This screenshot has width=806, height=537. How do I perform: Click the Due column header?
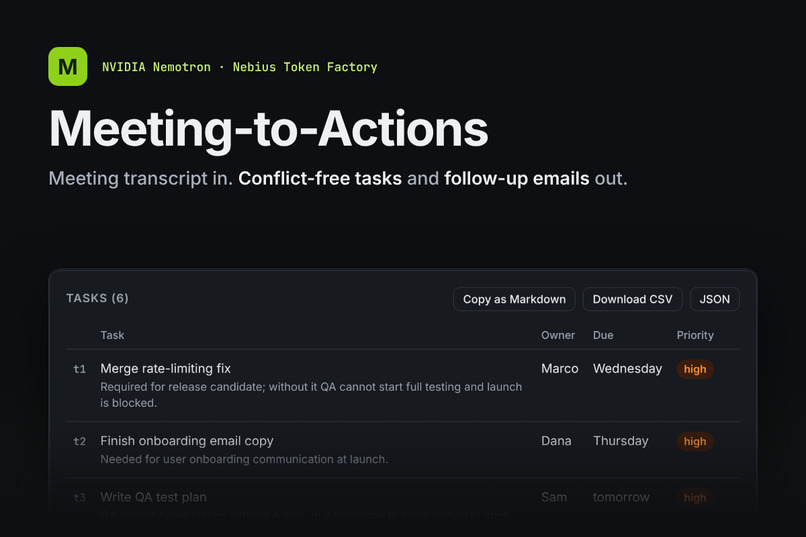click(x=603, y=335)
